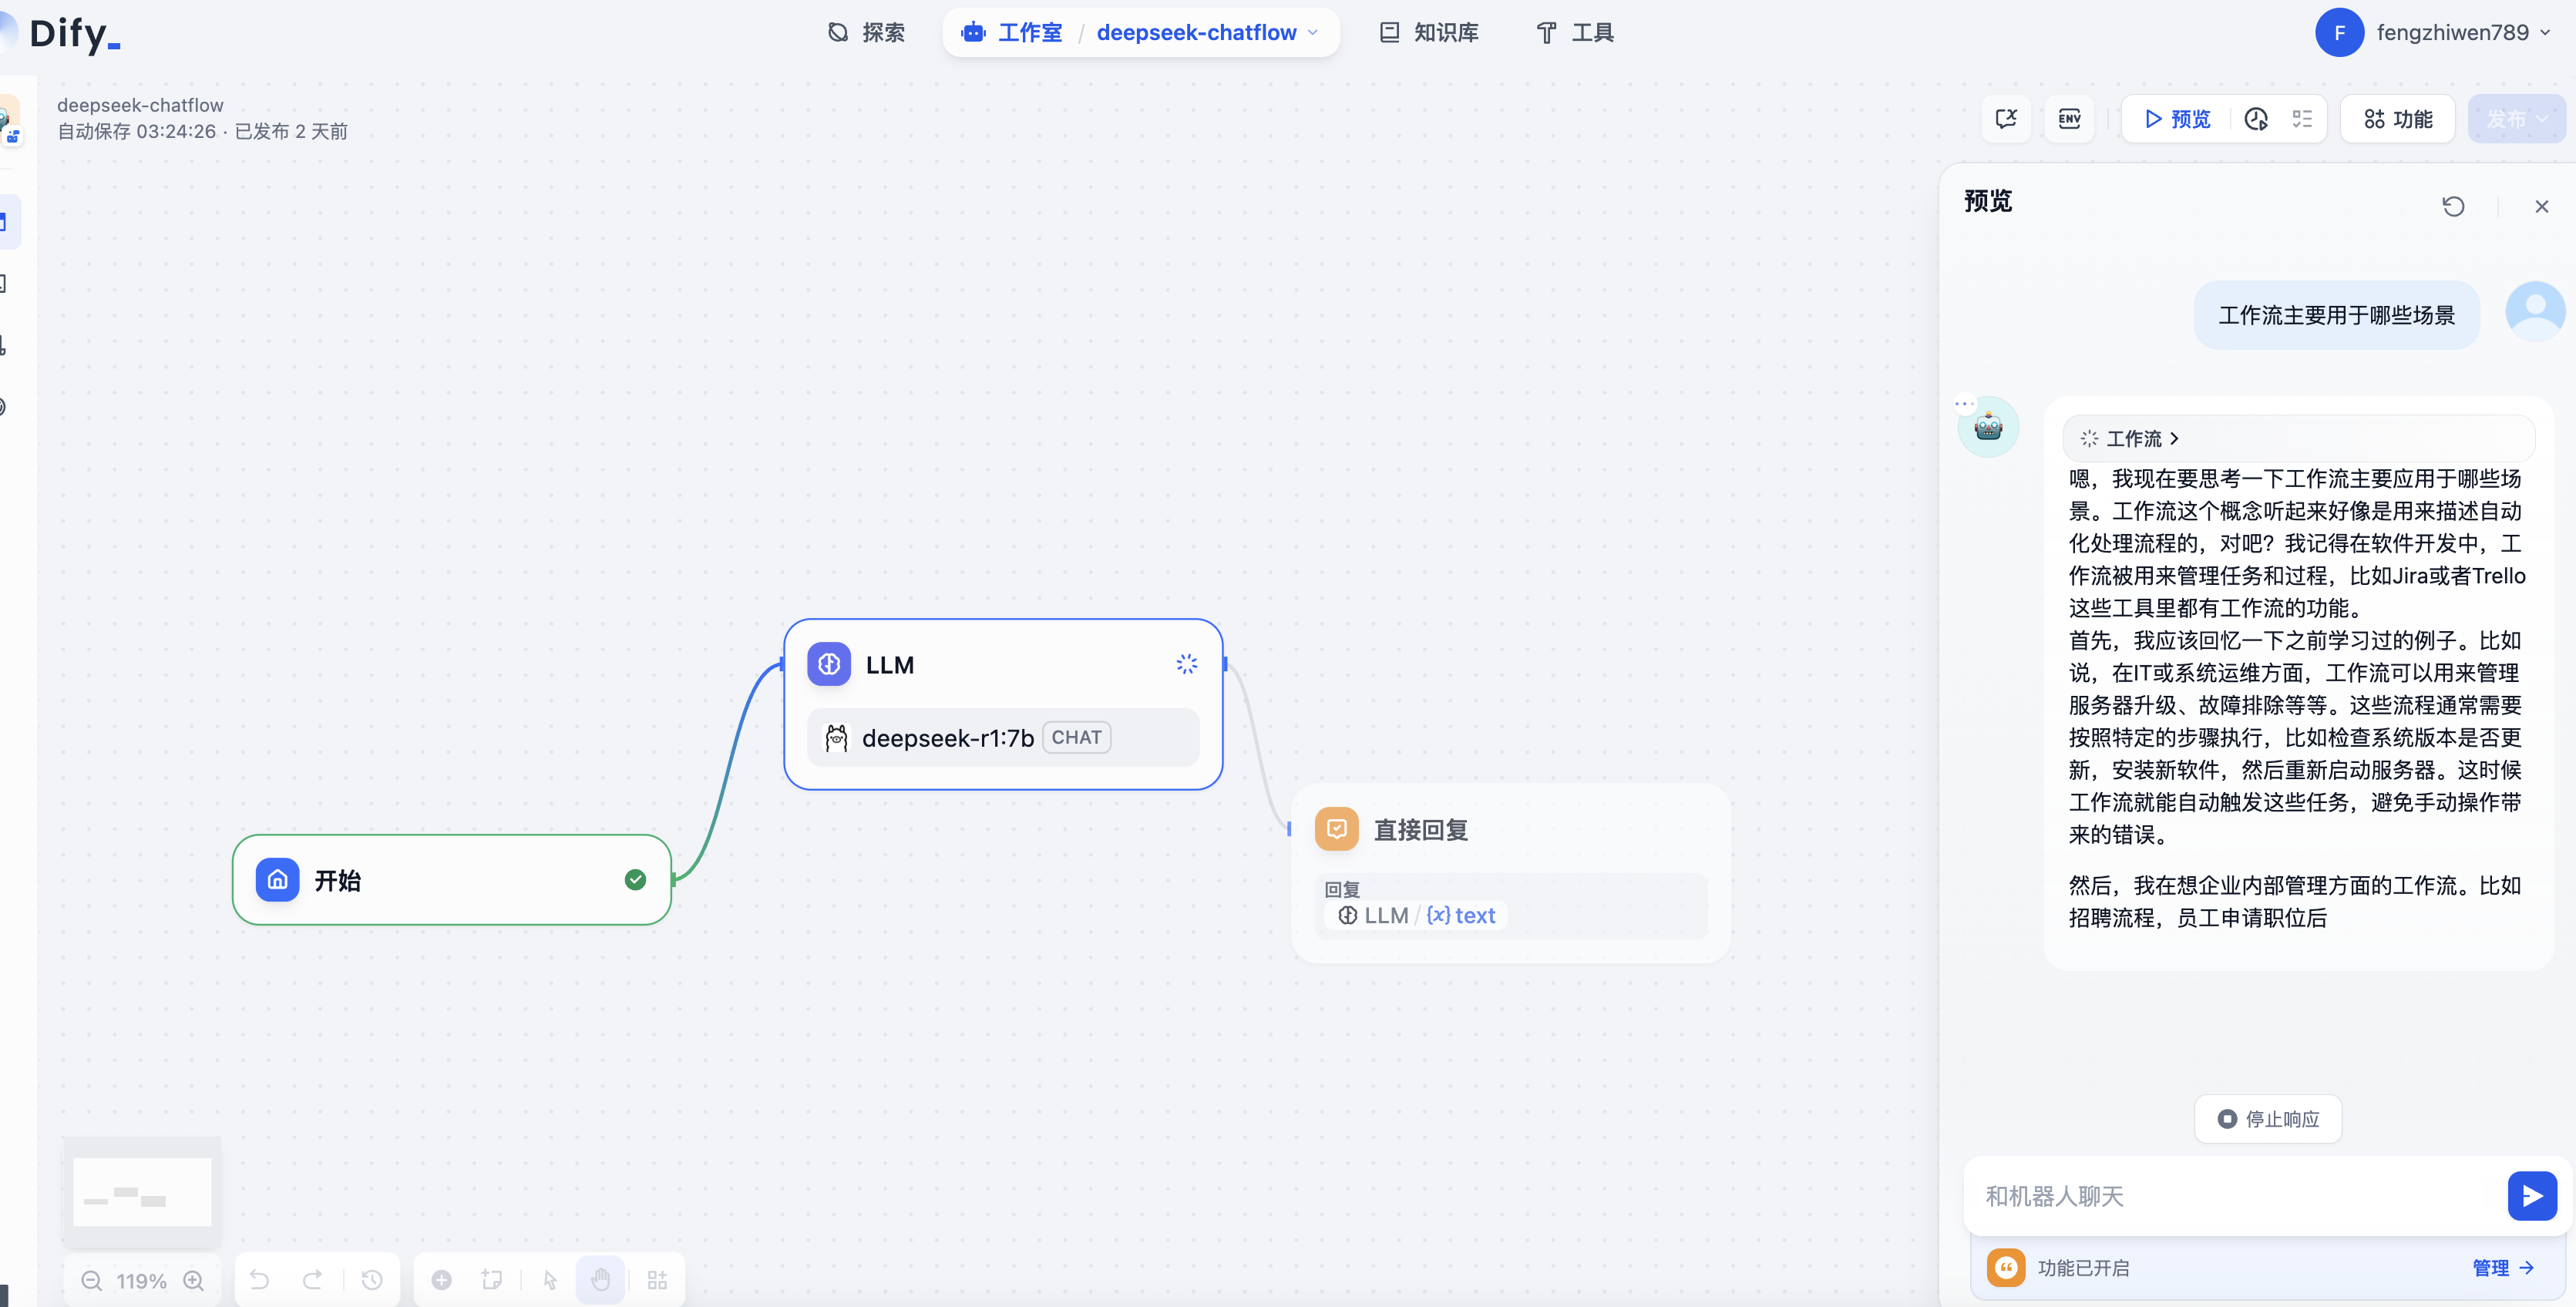Click the ENV environment variables icon
The width and height of the screenshot is (2576, 1307).
pos(2069,119)
